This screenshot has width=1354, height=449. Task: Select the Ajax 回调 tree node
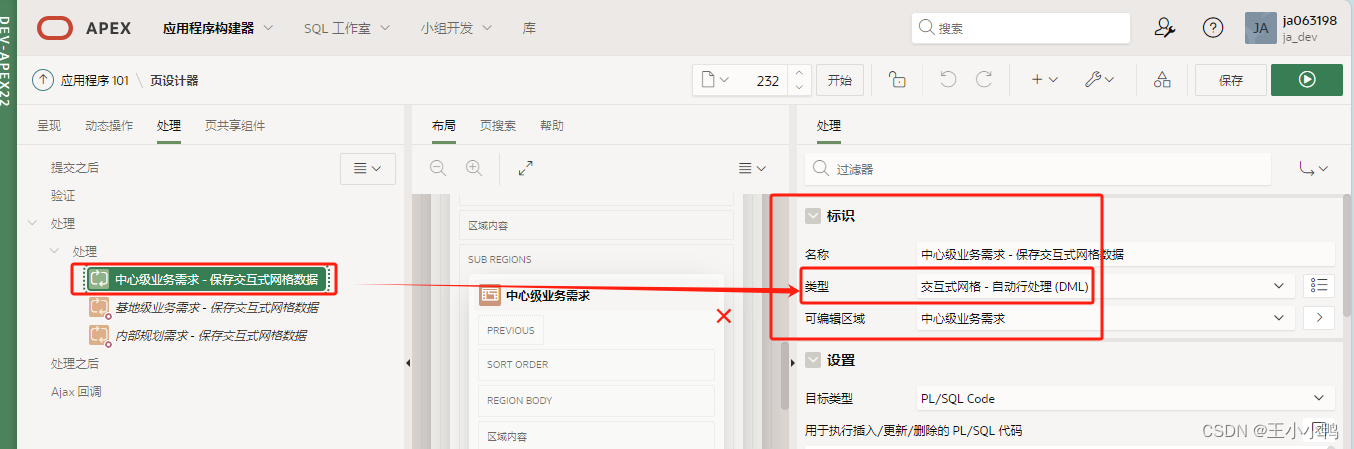click(76, 391)
